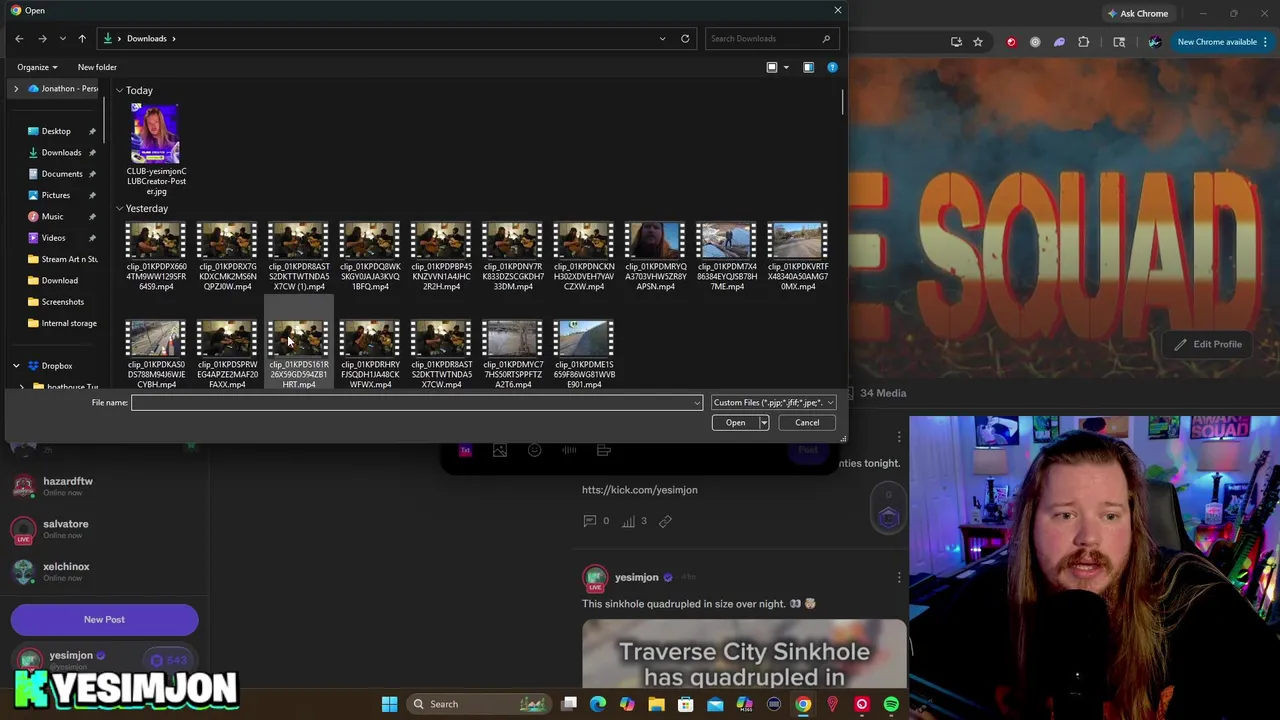Go back in the Open dialog

(x=19, y=38)
